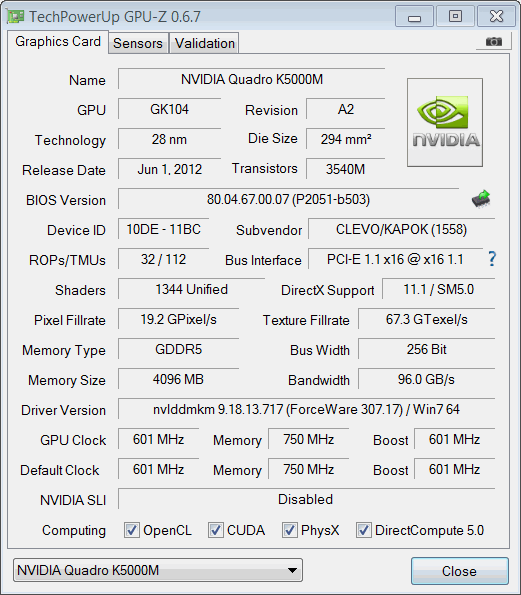Image resolution: width=521 pixels, height=595 pixels.
Task: Switch to the Sensors tab
Action: (138, 43)
